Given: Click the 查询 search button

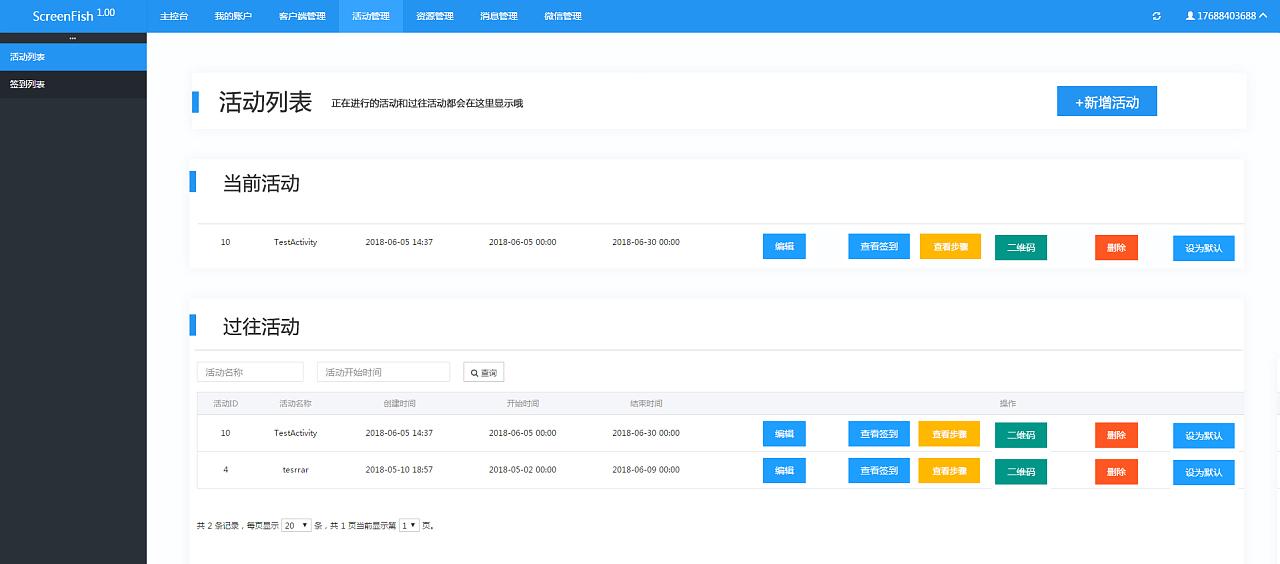Looking at the screenshot, I should point(484,372).
